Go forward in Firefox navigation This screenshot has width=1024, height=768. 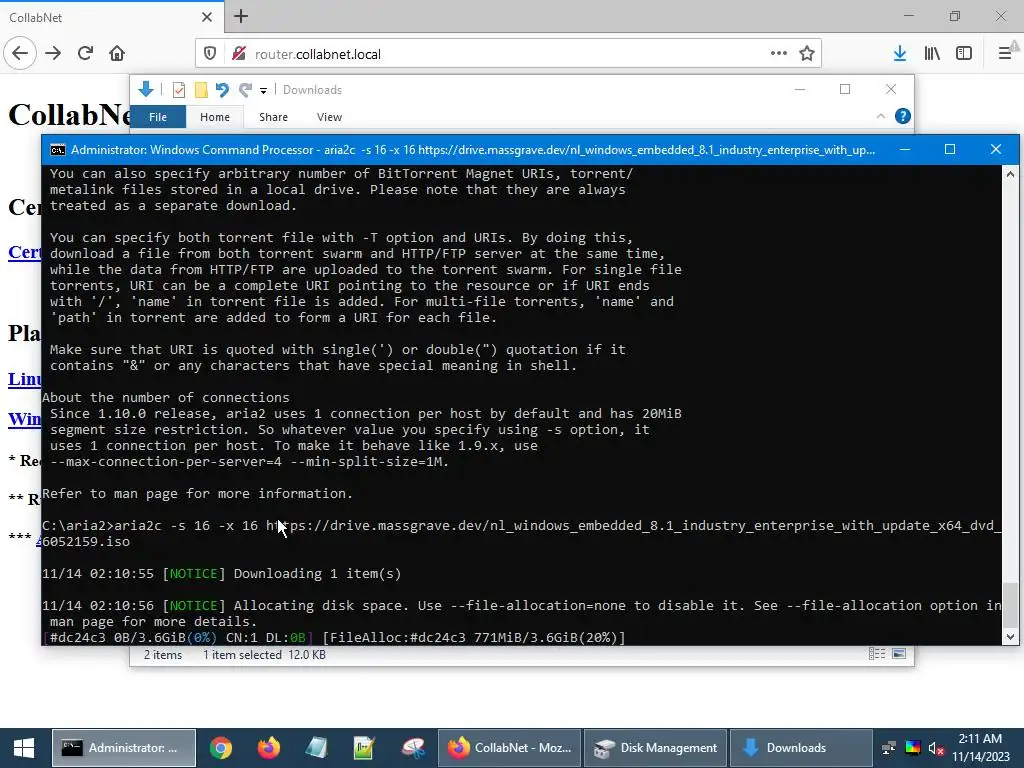click(53, 53)
